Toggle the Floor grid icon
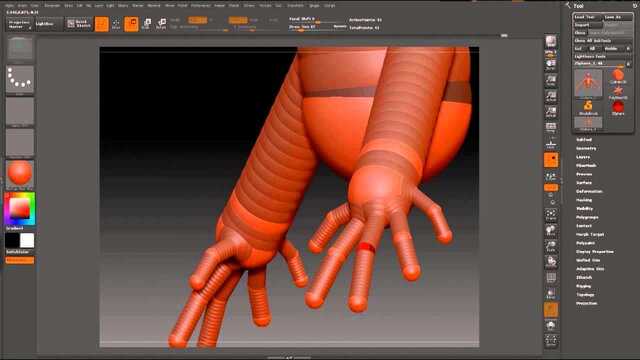This screenshot has width=640, height=360. tap(551, 144)
